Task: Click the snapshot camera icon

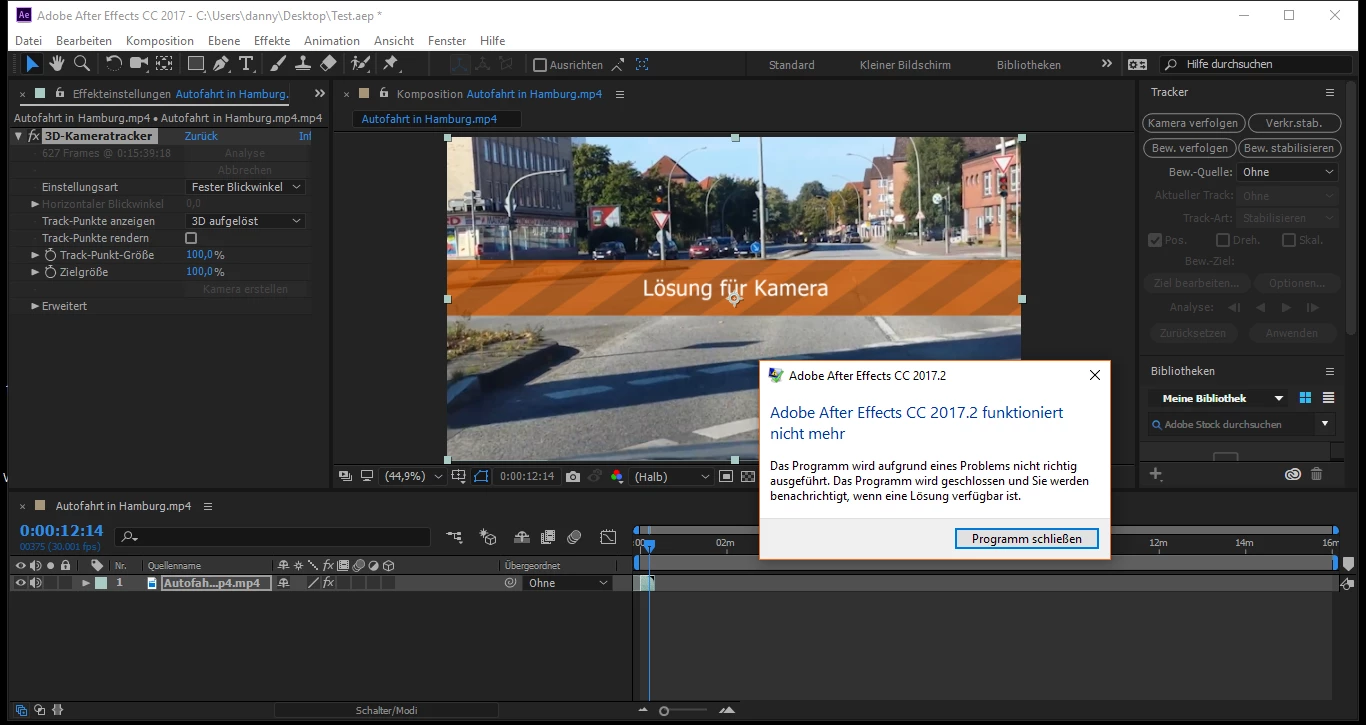Action: (572, 477)
